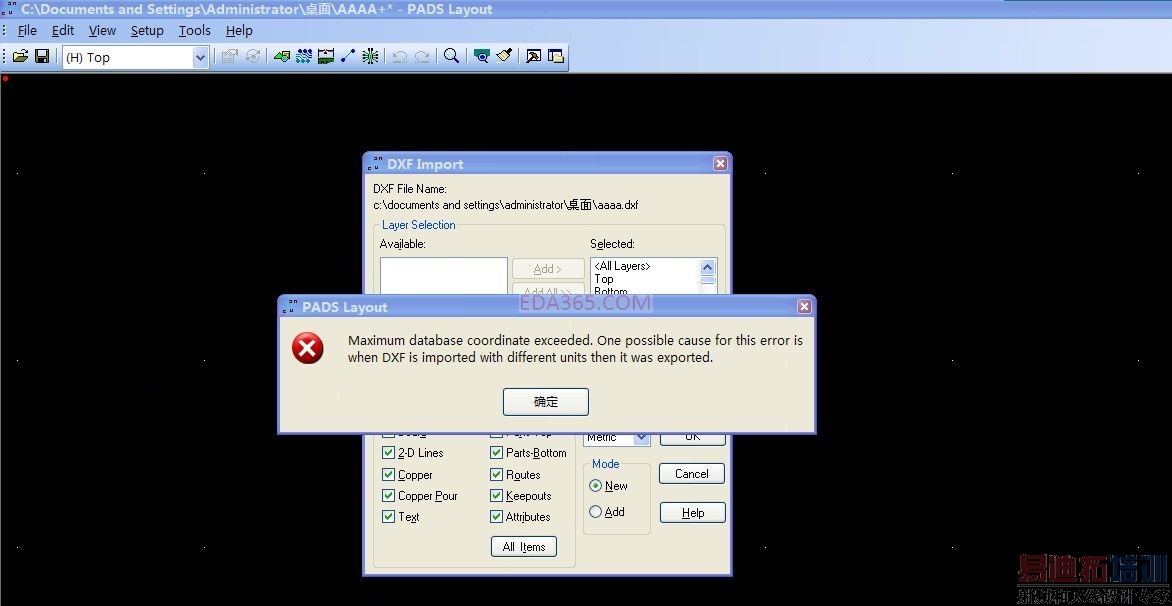The height and width of the screenshot is (606, 1172).
Task: Click the red error icon in message box
Action: 308,349
